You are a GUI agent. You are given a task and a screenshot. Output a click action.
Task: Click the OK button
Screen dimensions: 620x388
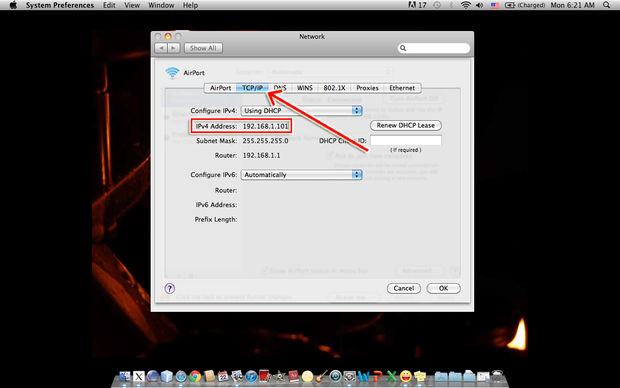click(443, 288)
